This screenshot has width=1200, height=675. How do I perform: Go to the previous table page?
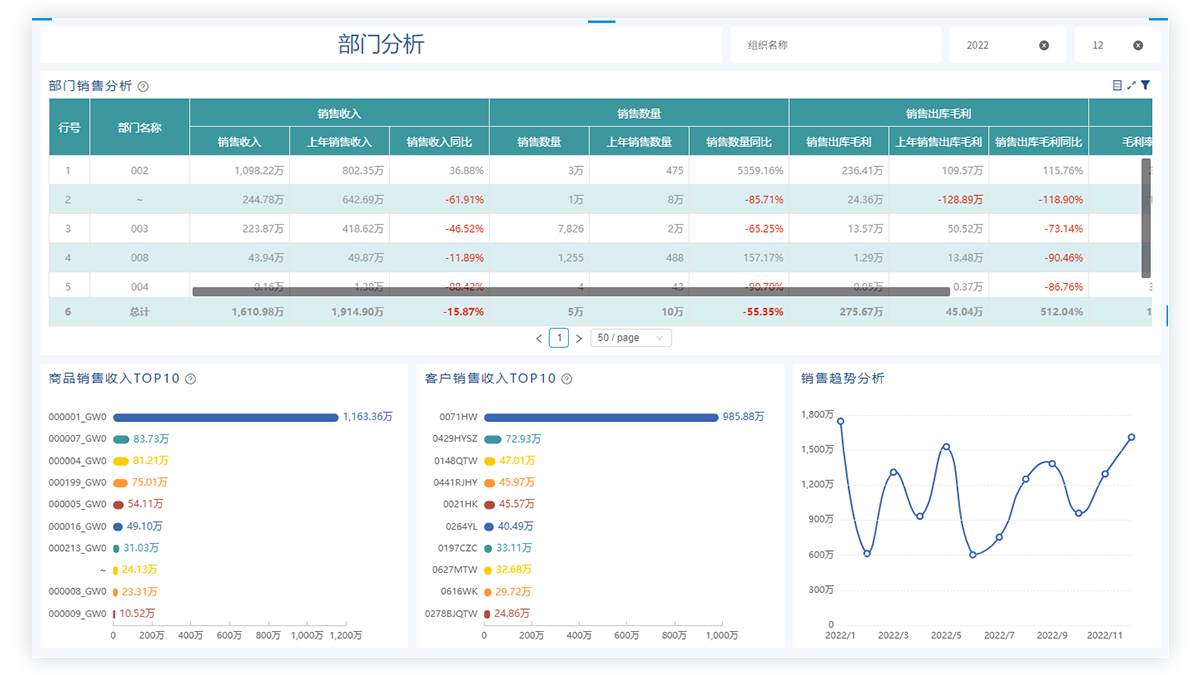[539, 339]
